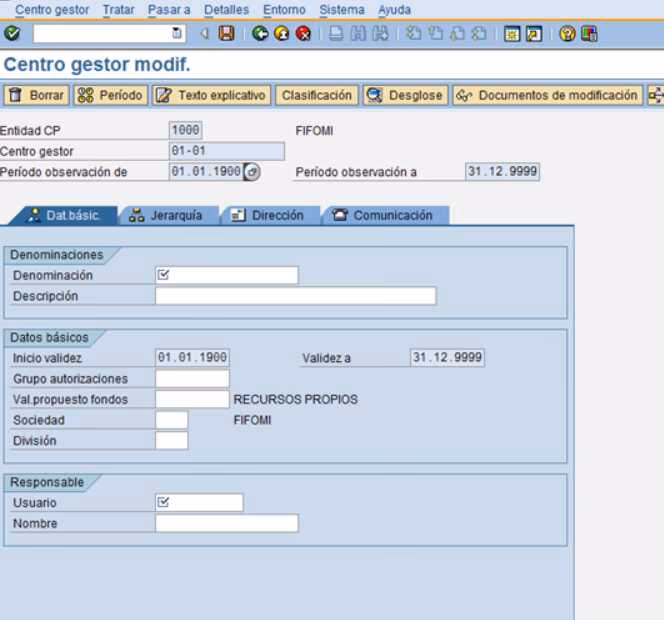Switch to the Dirección tab

271,215
